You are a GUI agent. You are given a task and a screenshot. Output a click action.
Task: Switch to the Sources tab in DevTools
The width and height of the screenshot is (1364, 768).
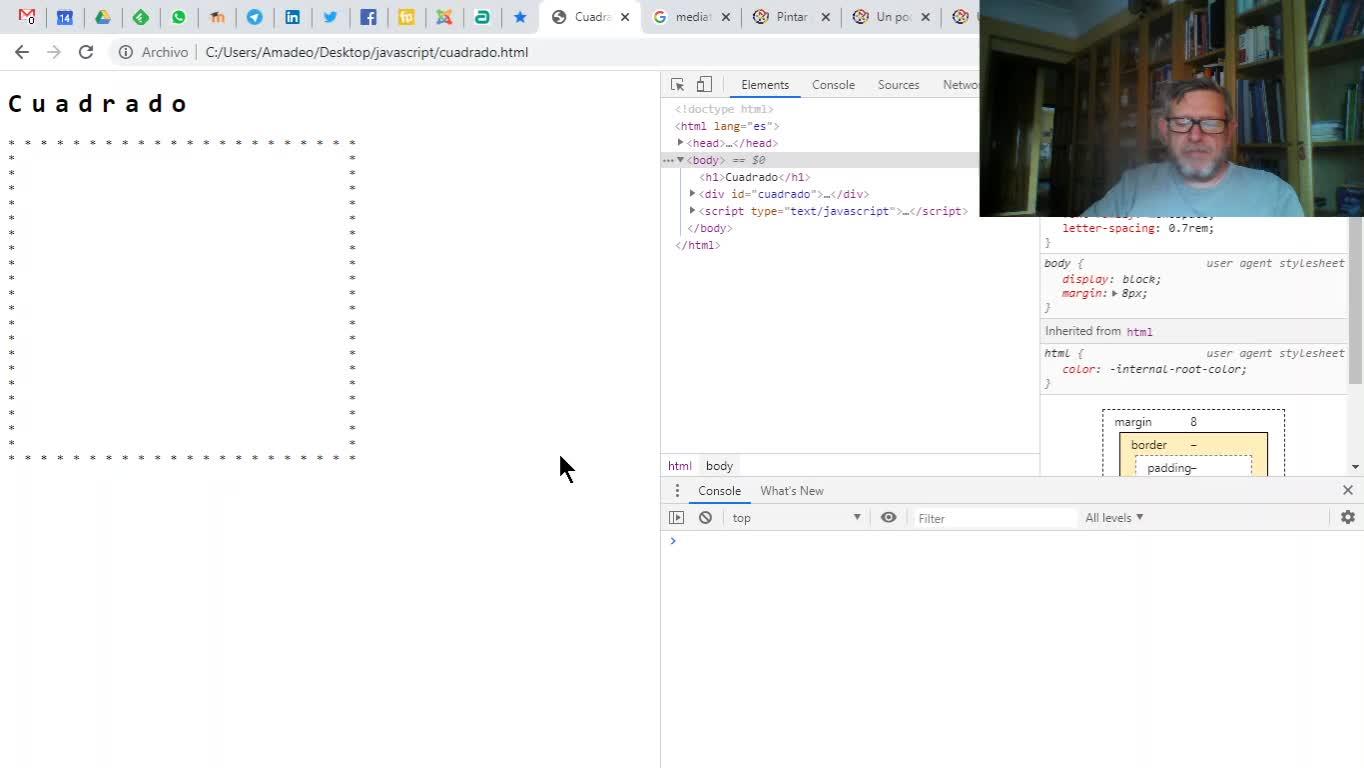click(x=898, y=85)
